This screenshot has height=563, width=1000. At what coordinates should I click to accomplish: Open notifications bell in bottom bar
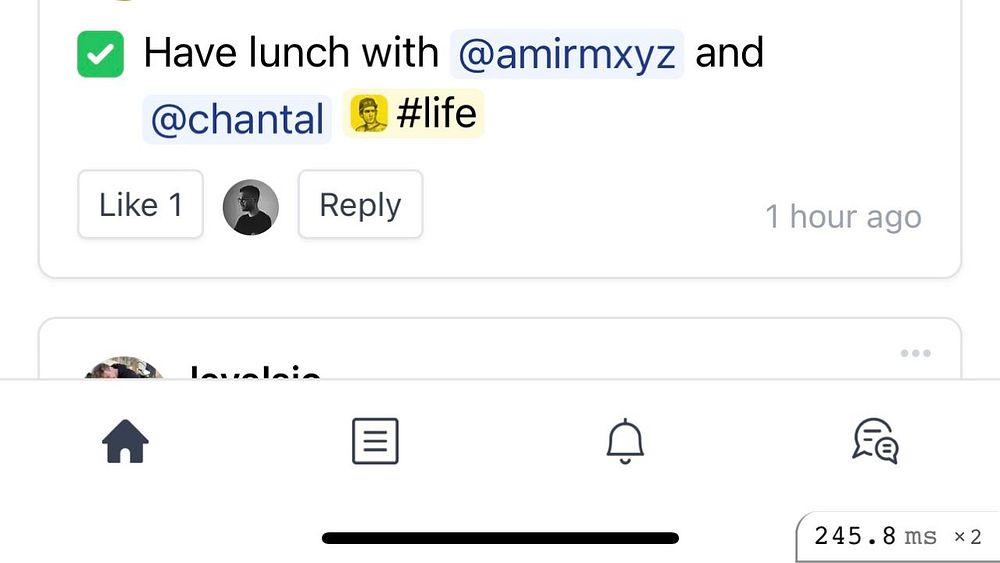pyautogui.click(x=626, y=441)
